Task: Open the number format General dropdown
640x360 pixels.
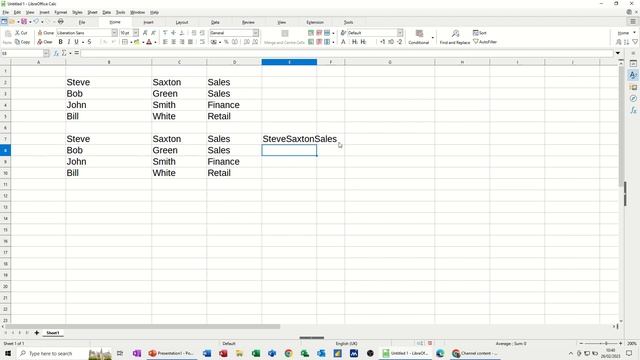Action: click(x=256, y=33)
